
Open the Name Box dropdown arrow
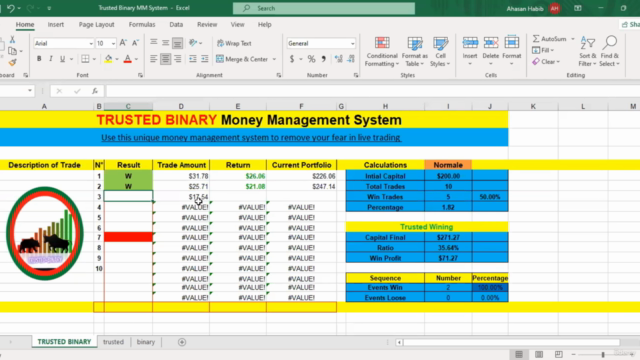pos(30,91)
